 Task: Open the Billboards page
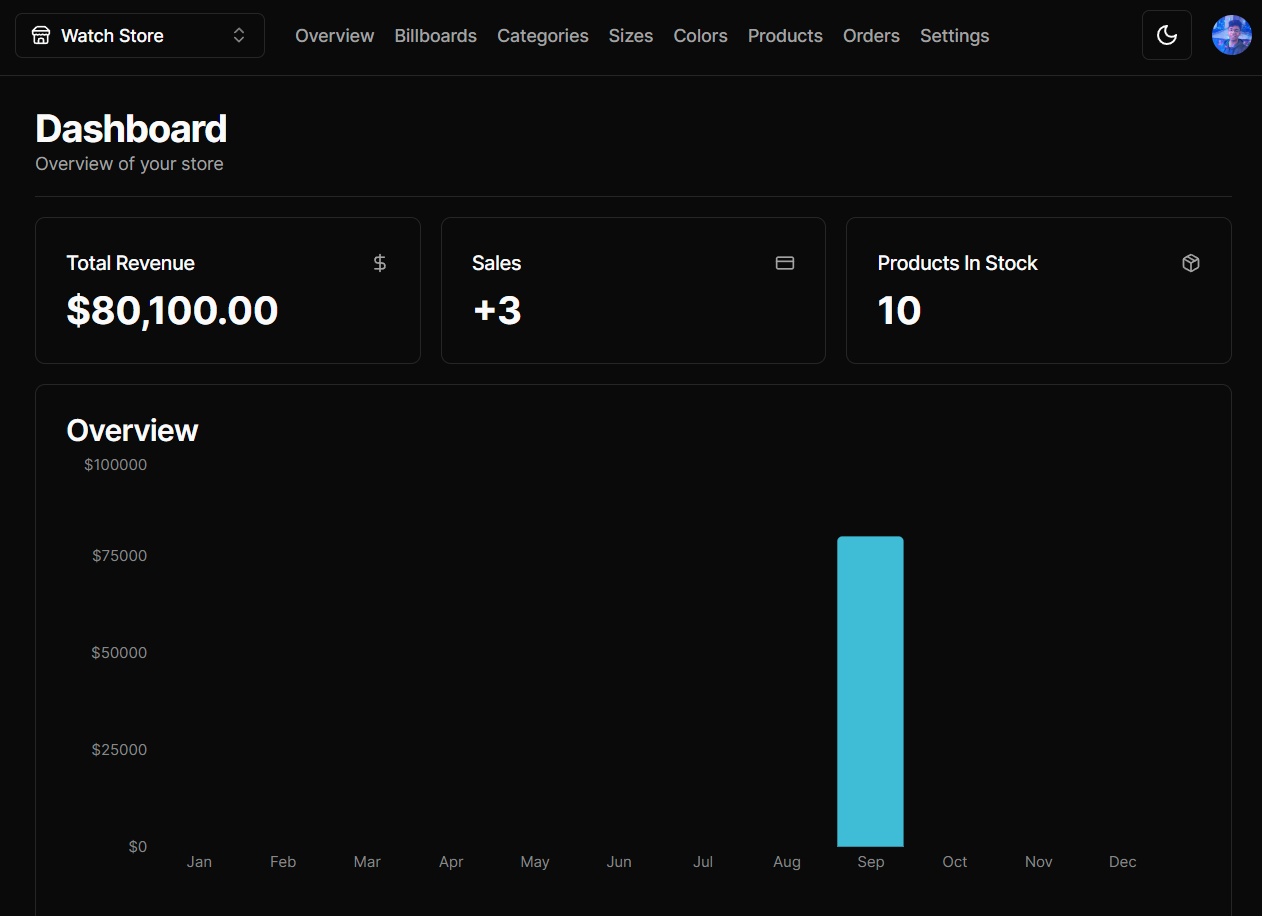[x=435, y=36]
